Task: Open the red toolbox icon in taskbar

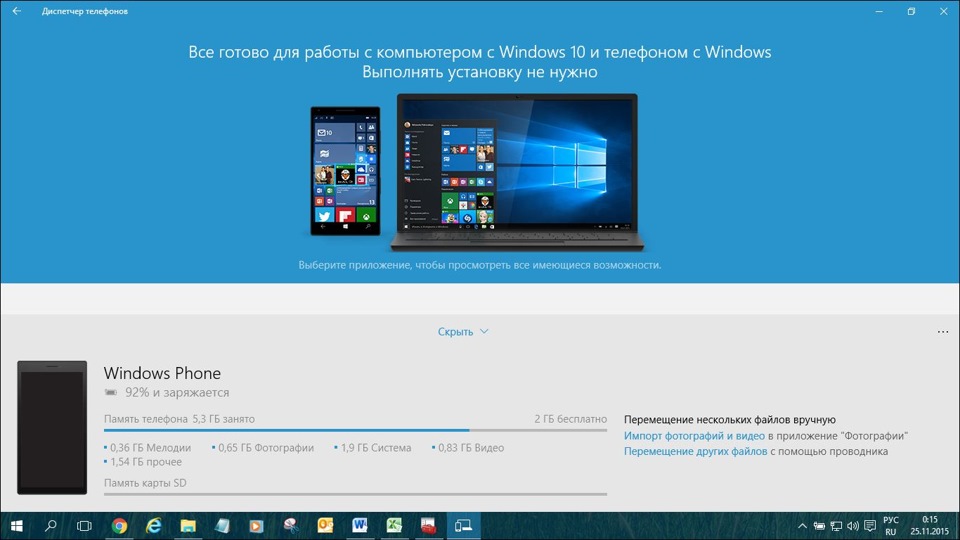Action: point(428,526)
